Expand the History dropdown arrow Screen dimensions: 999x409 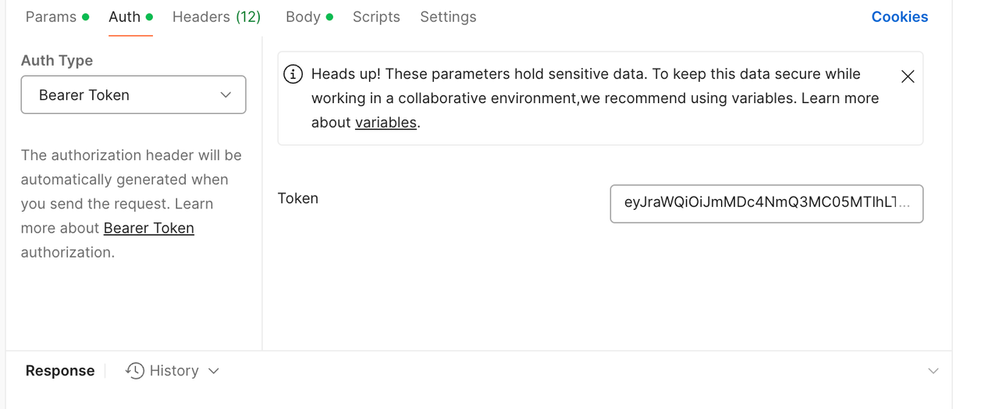[213, 371]
